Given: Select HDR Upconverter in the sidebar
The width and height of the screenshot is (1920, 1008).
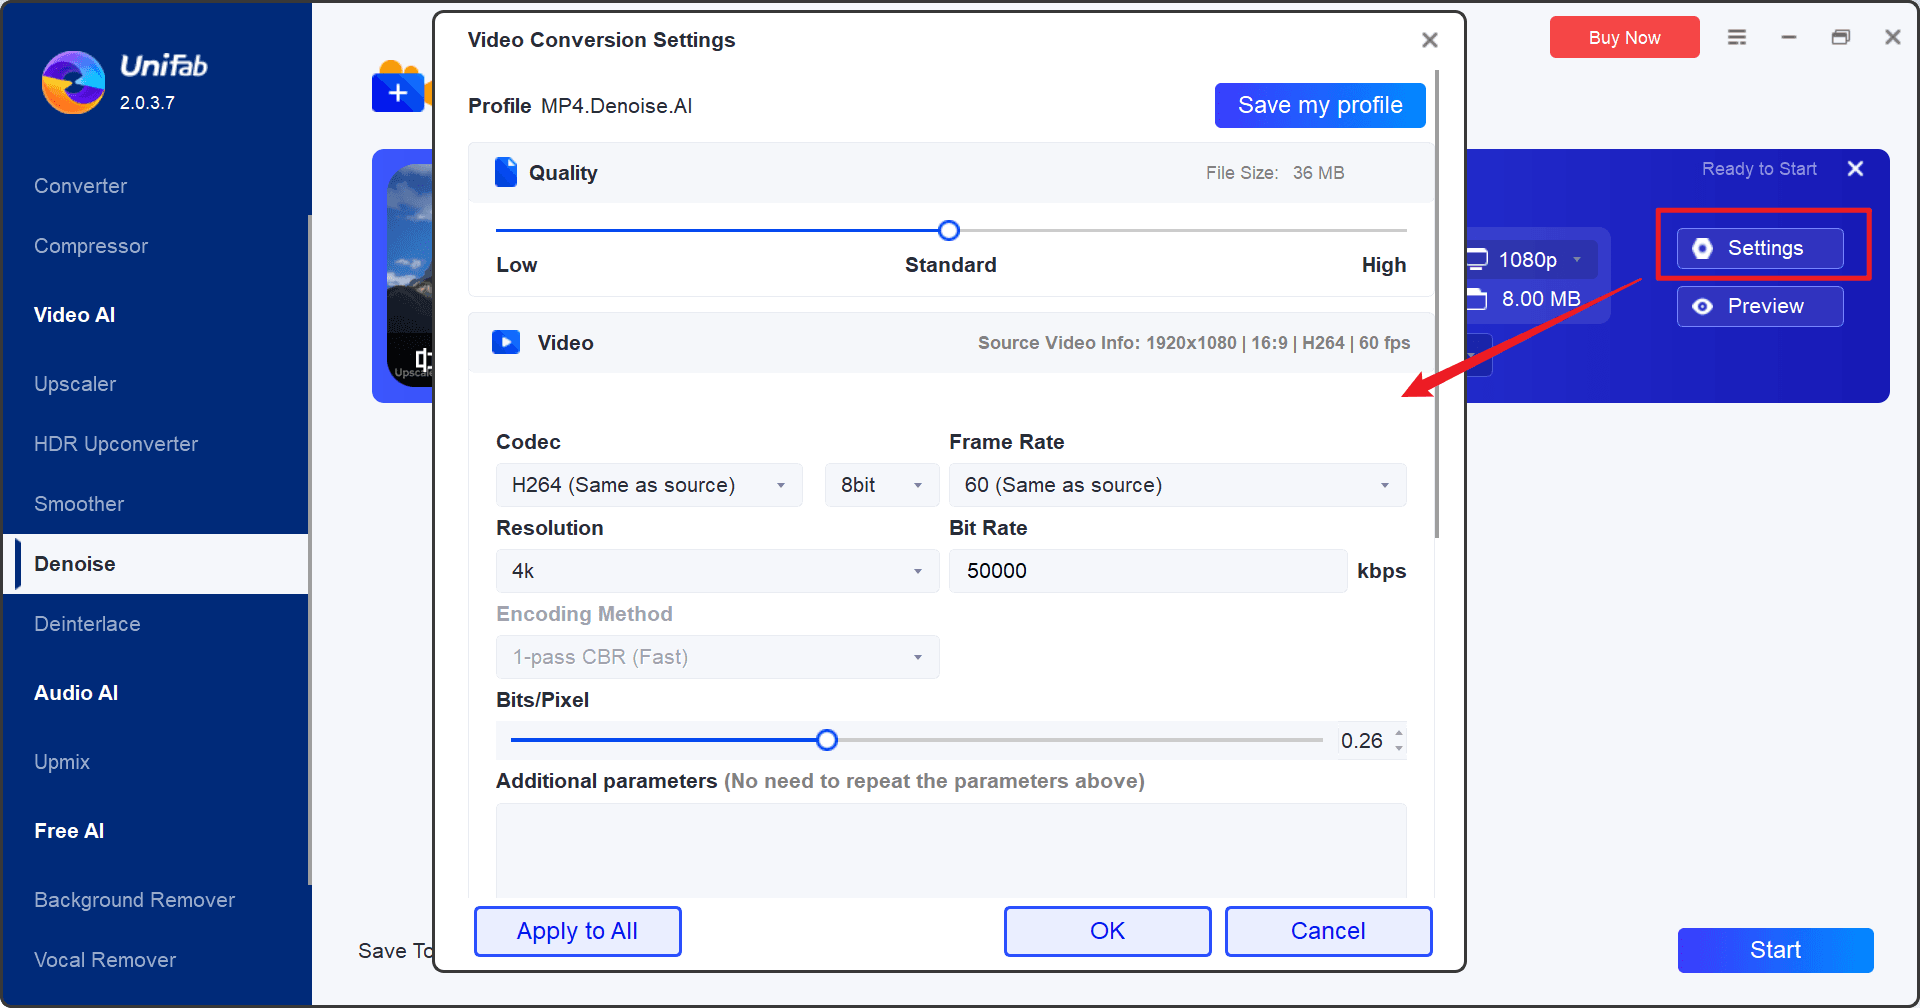Looking at the screenshot, I should point(116,444).
